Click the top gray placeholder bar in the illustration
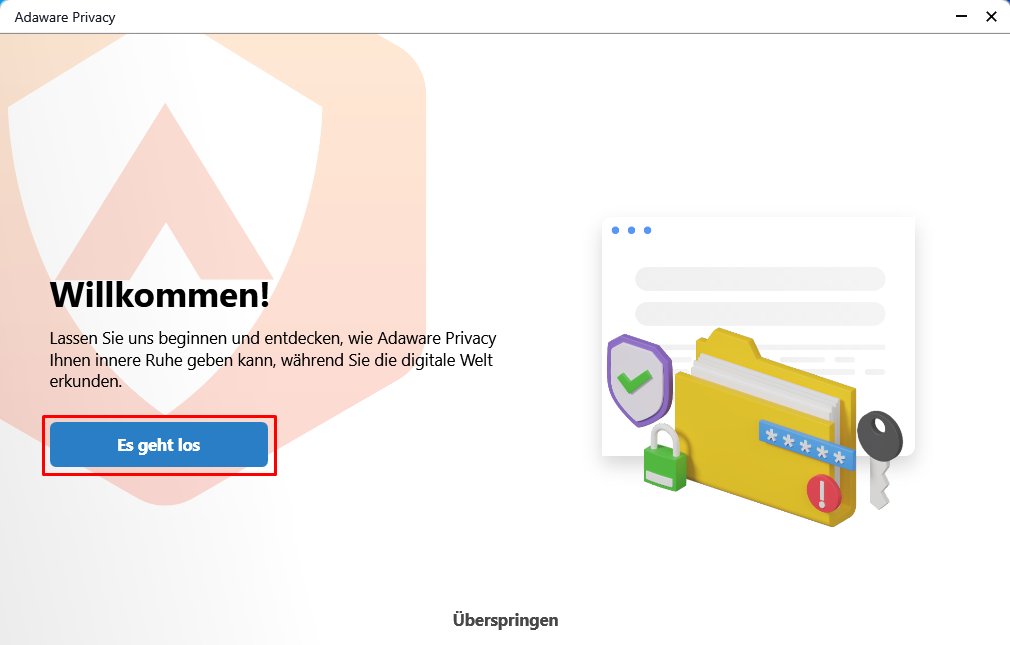The image size is (1010, 645). (760, 279)
